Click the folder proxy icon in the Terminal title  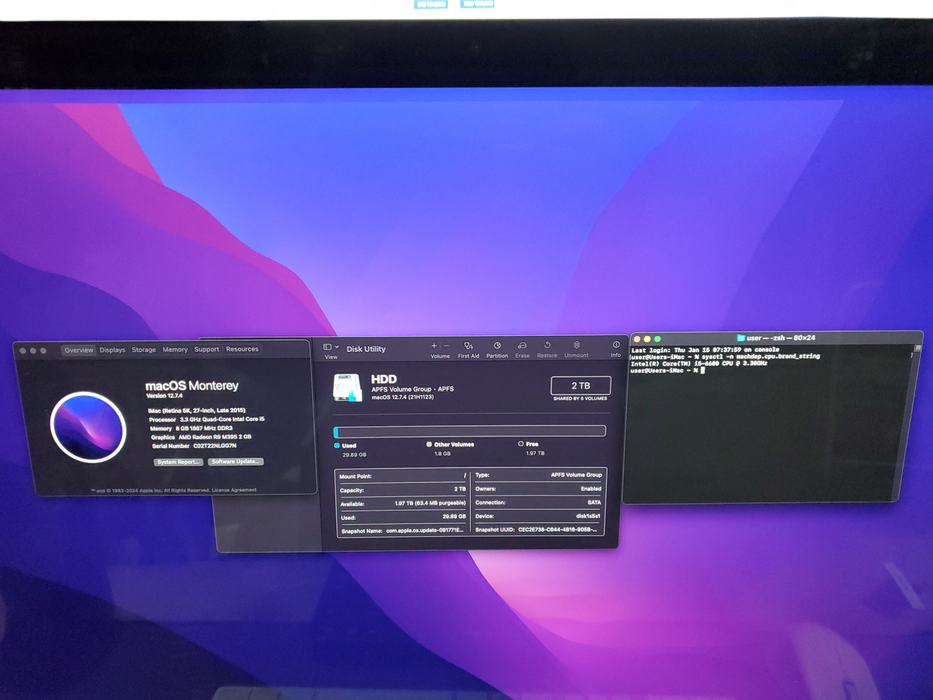741,338
